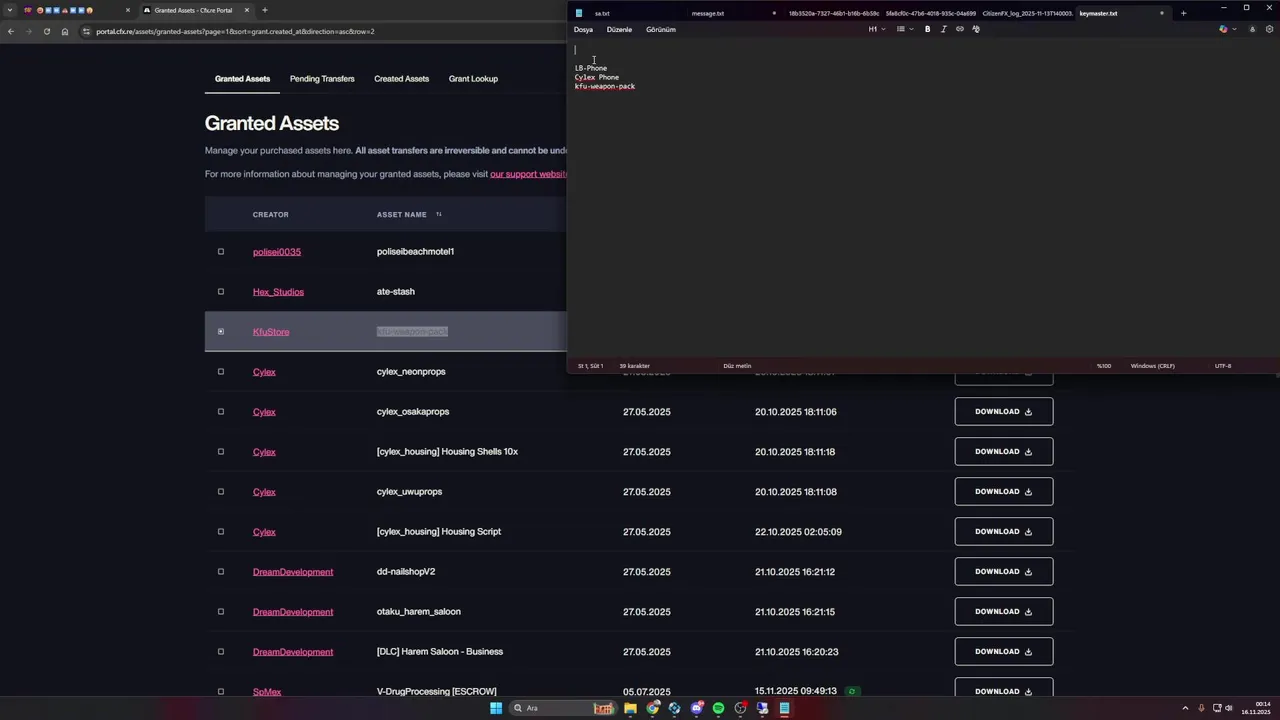The width and height of the screenshot is (1280, 720).
Task: Open a new browser tab
Action: [x=264, y=10]
